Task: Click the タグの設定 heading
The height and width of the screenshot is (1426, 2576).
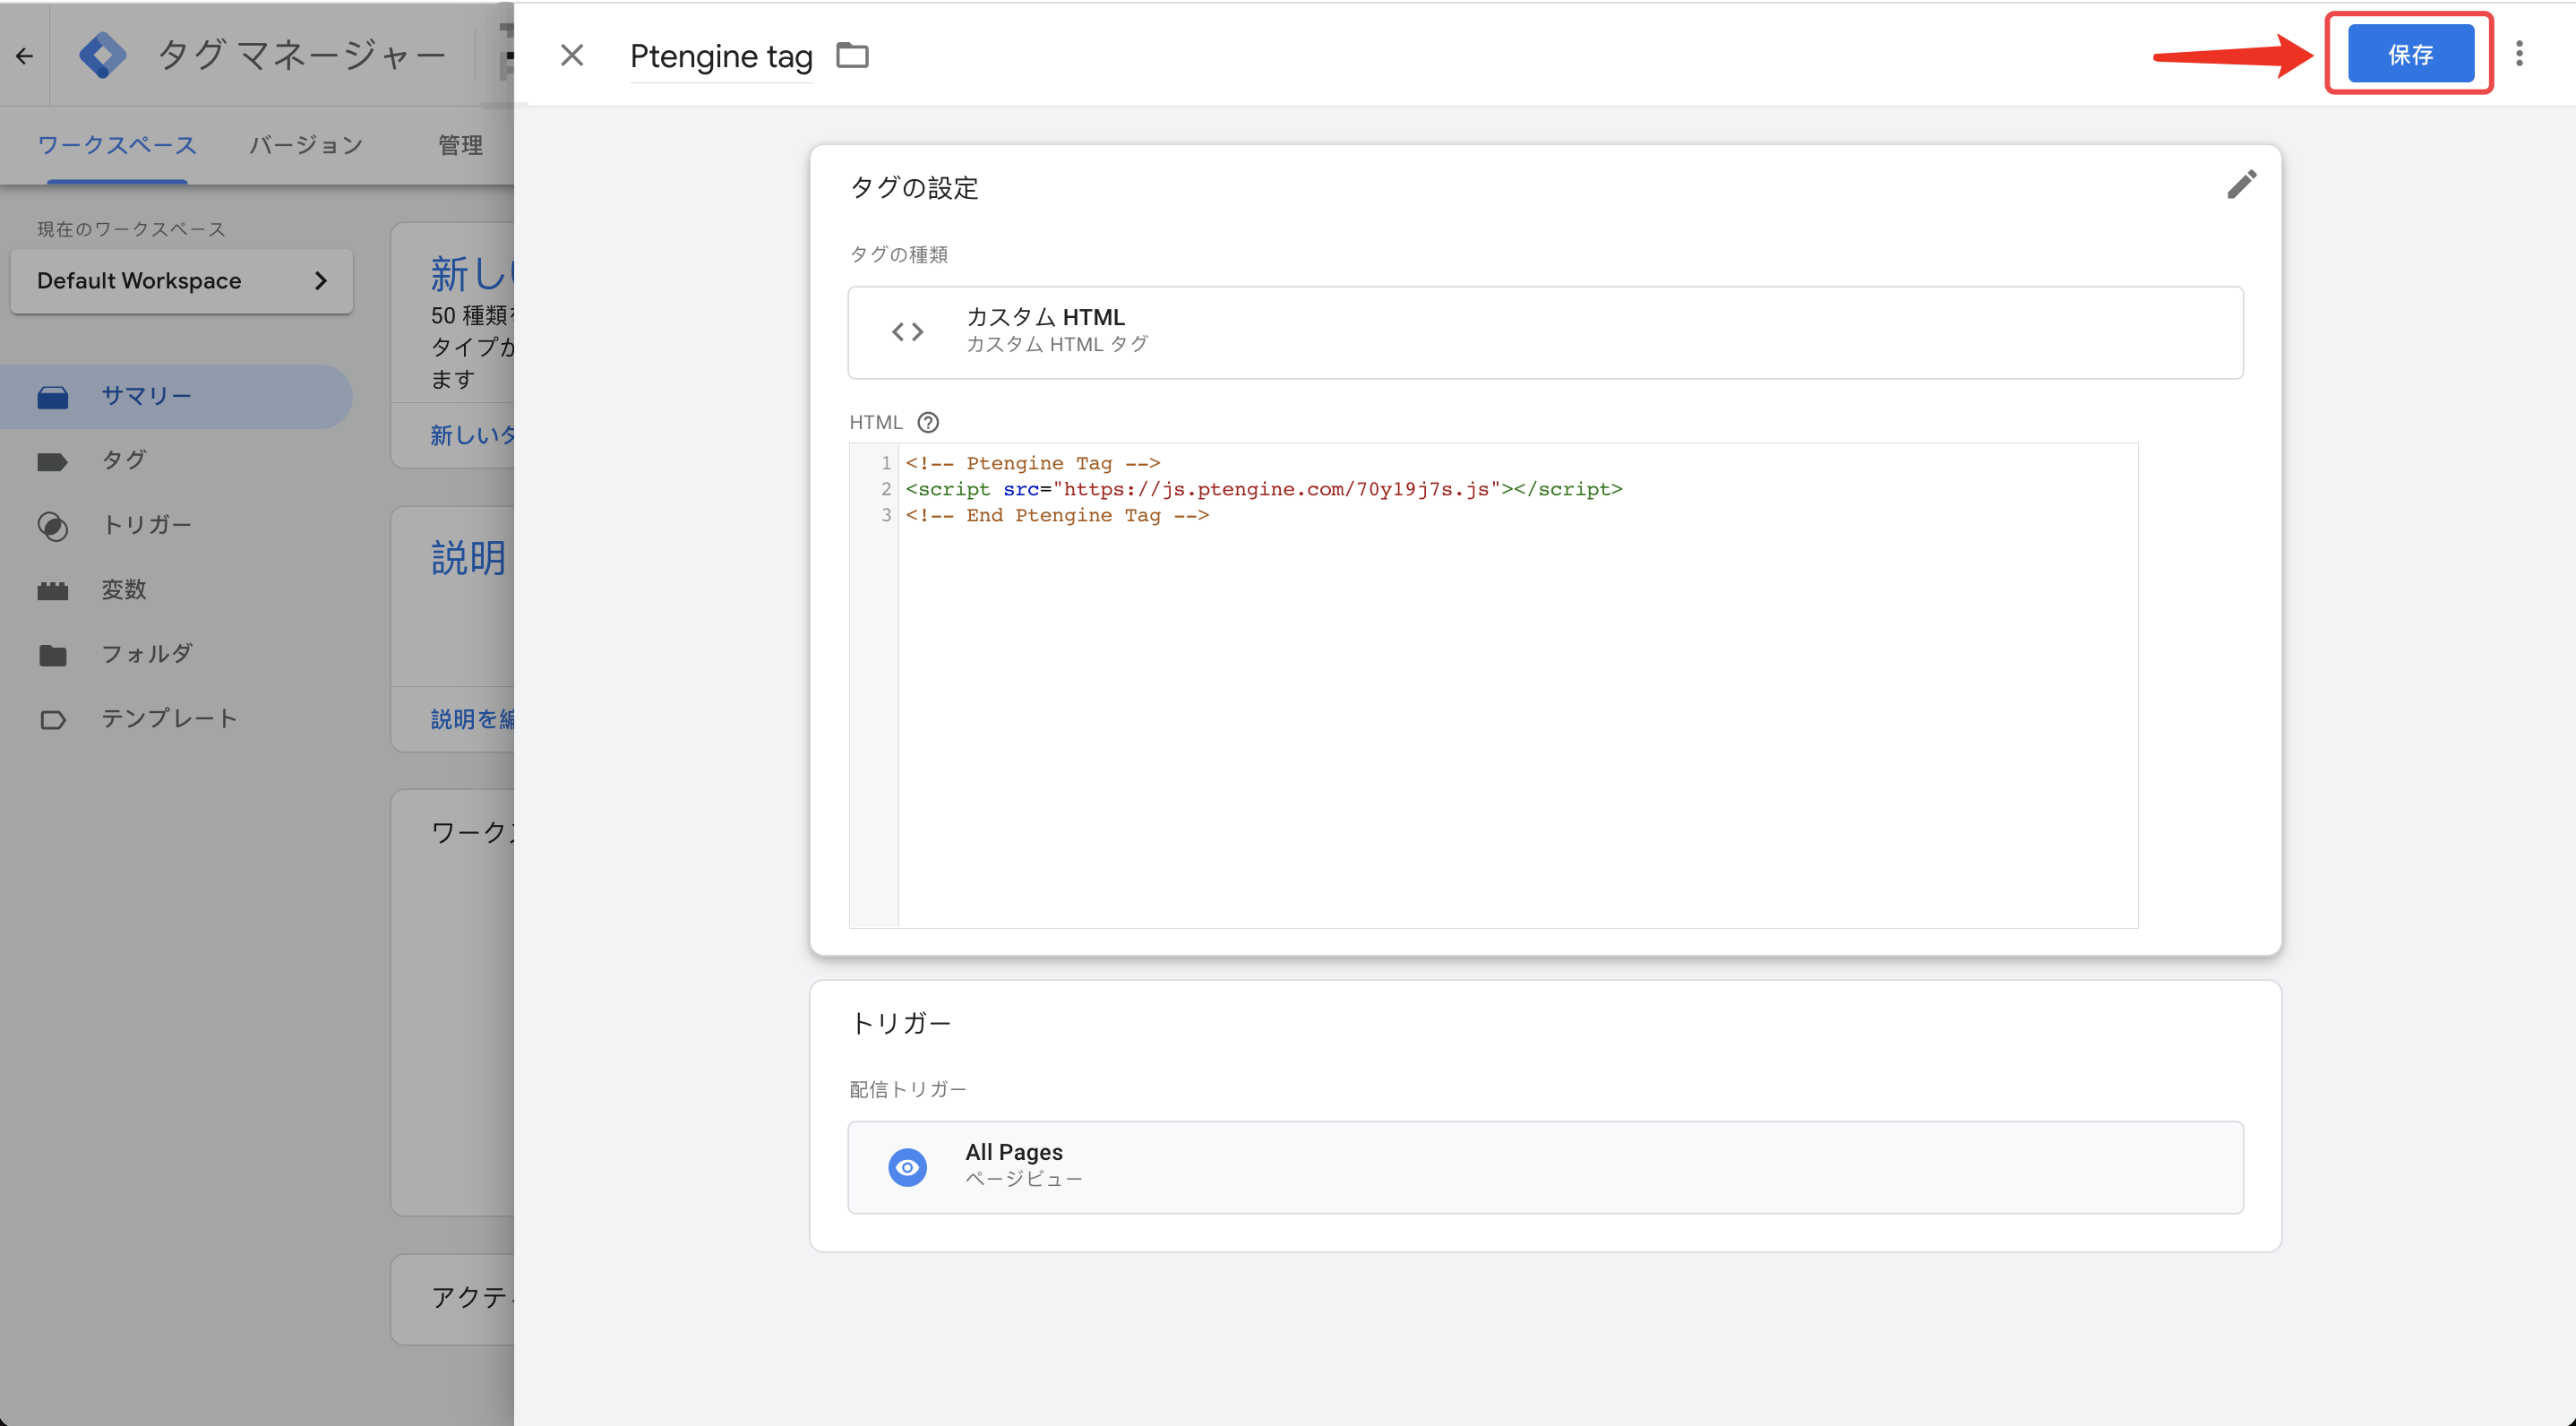Action: pyautogui.click(x=914, y=188)
